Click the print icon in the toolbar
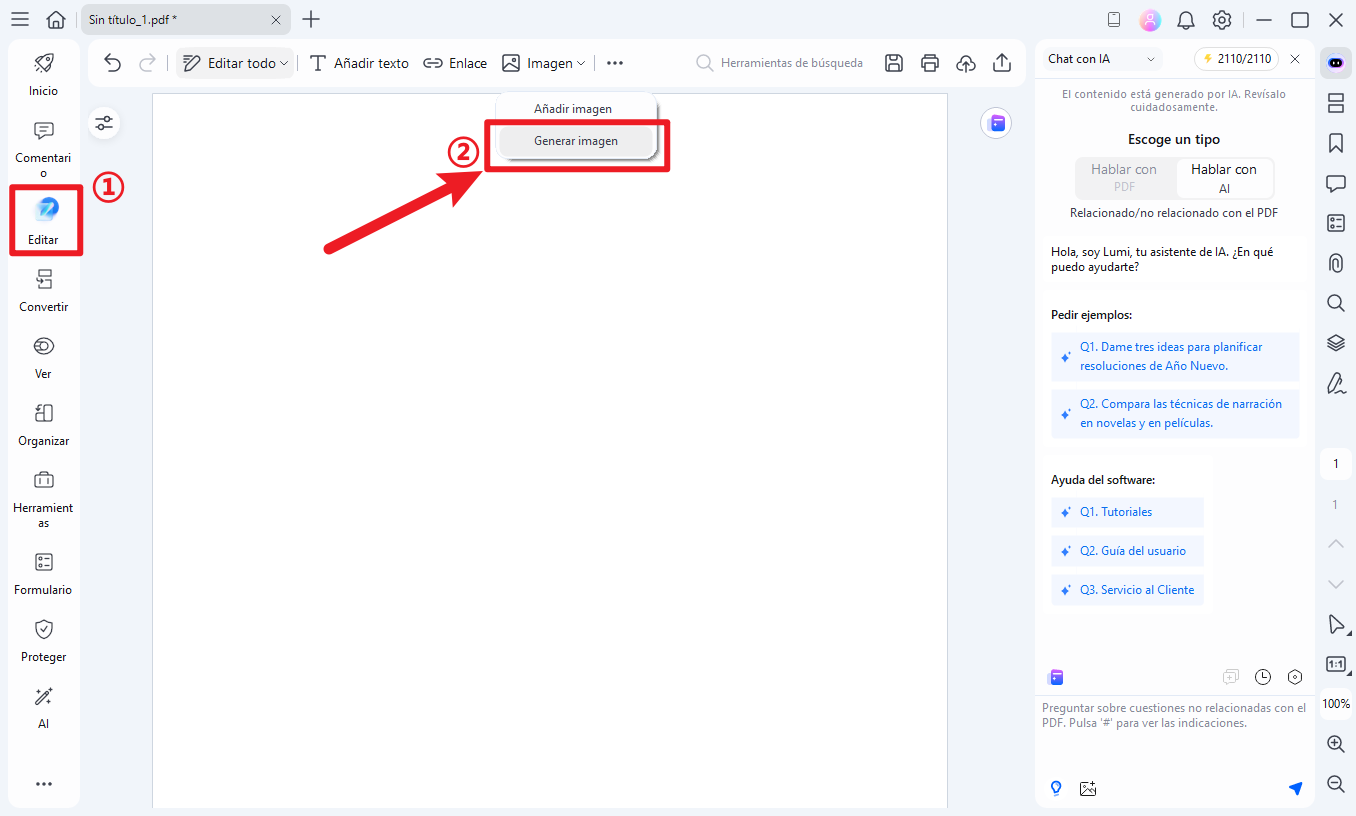Screen dimensions: 1356x816 point(930,63)
